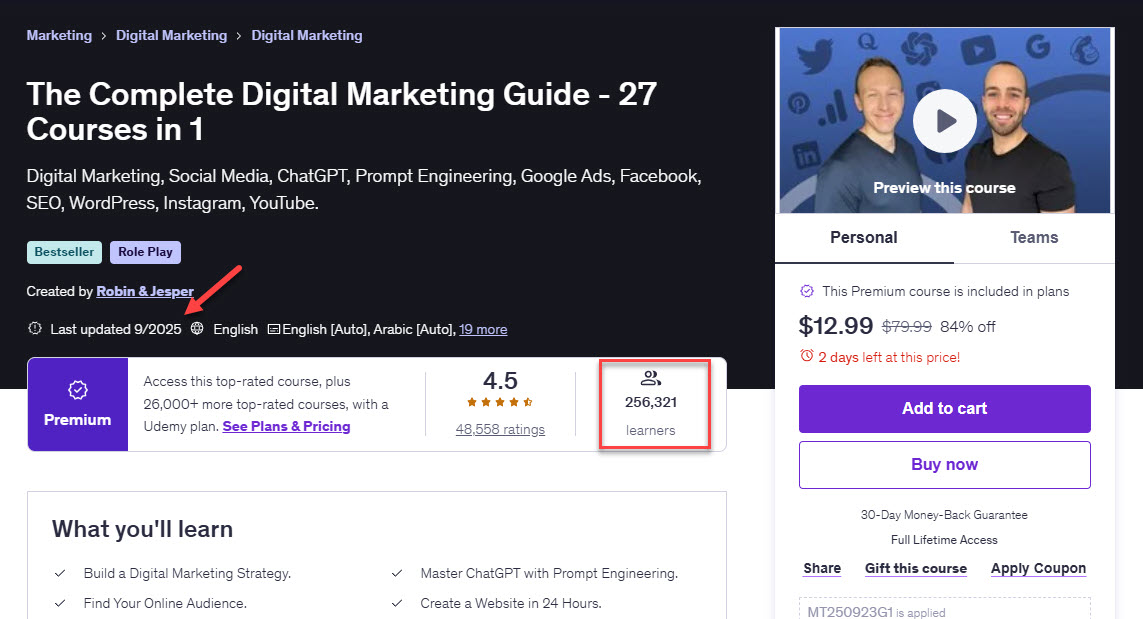1143x619 pixels.
Task: Click Preview this course caption
Action: [944, 188]
